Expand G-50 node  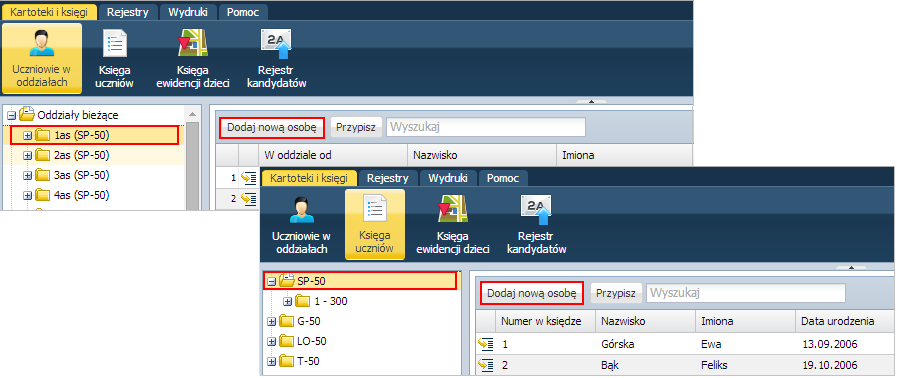coord(272,322)
